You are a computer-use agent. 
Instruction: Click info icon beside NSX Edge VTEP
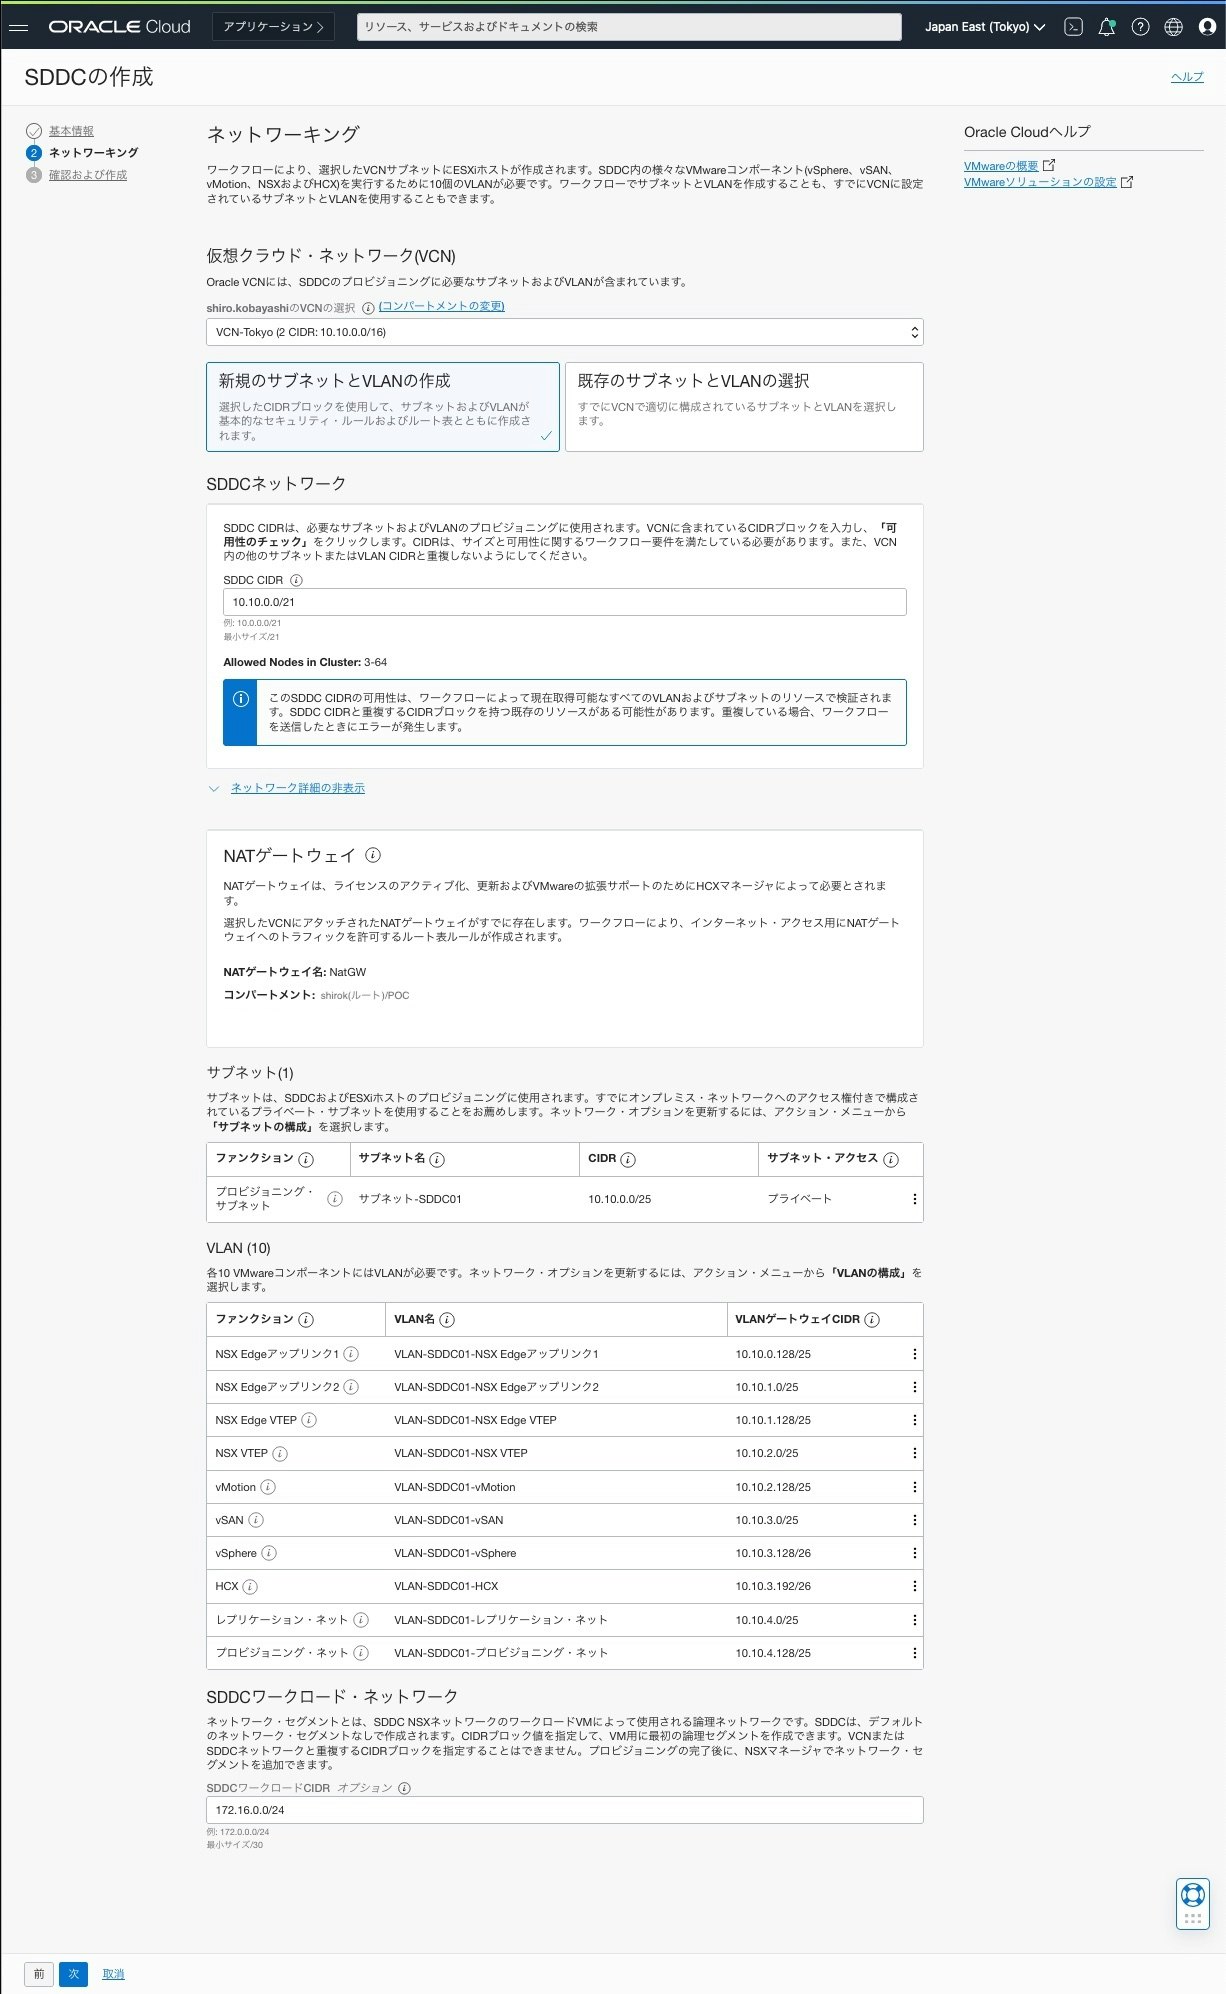pyautogui.click(x=309, y=1420)
